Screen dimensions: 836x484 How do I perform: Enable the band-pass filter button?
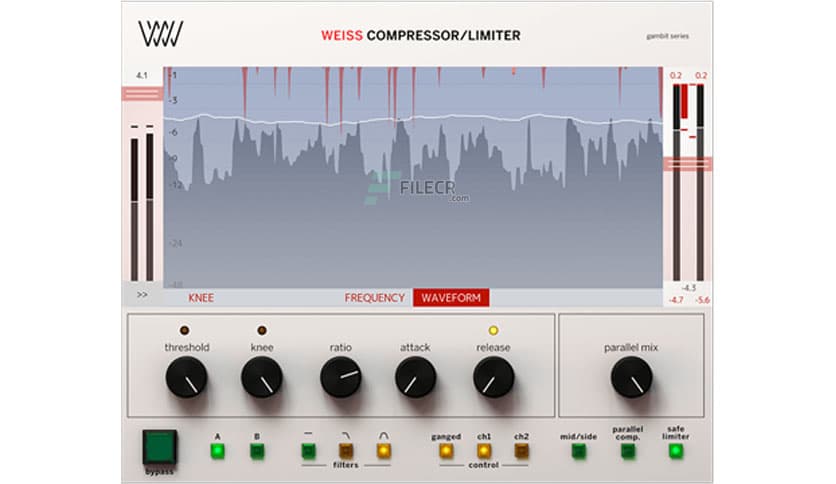point(383,451)
